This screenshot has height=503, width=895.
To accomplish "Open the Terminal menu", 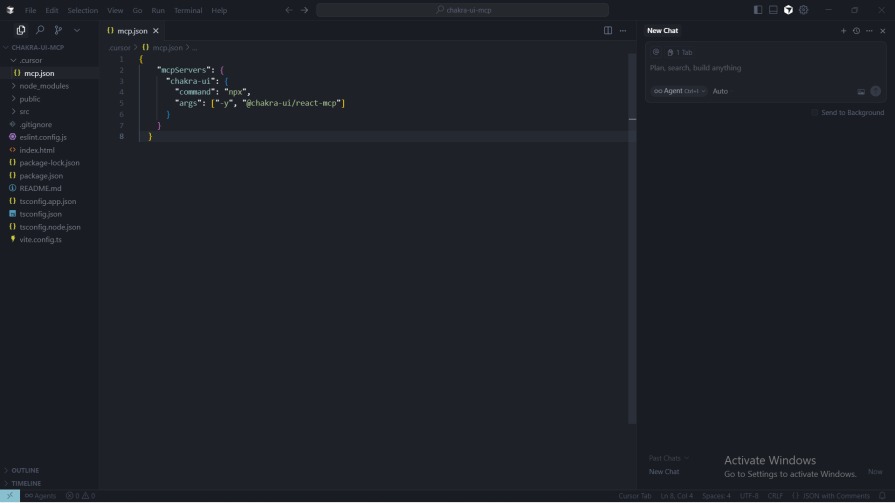I will coord(187,10).
